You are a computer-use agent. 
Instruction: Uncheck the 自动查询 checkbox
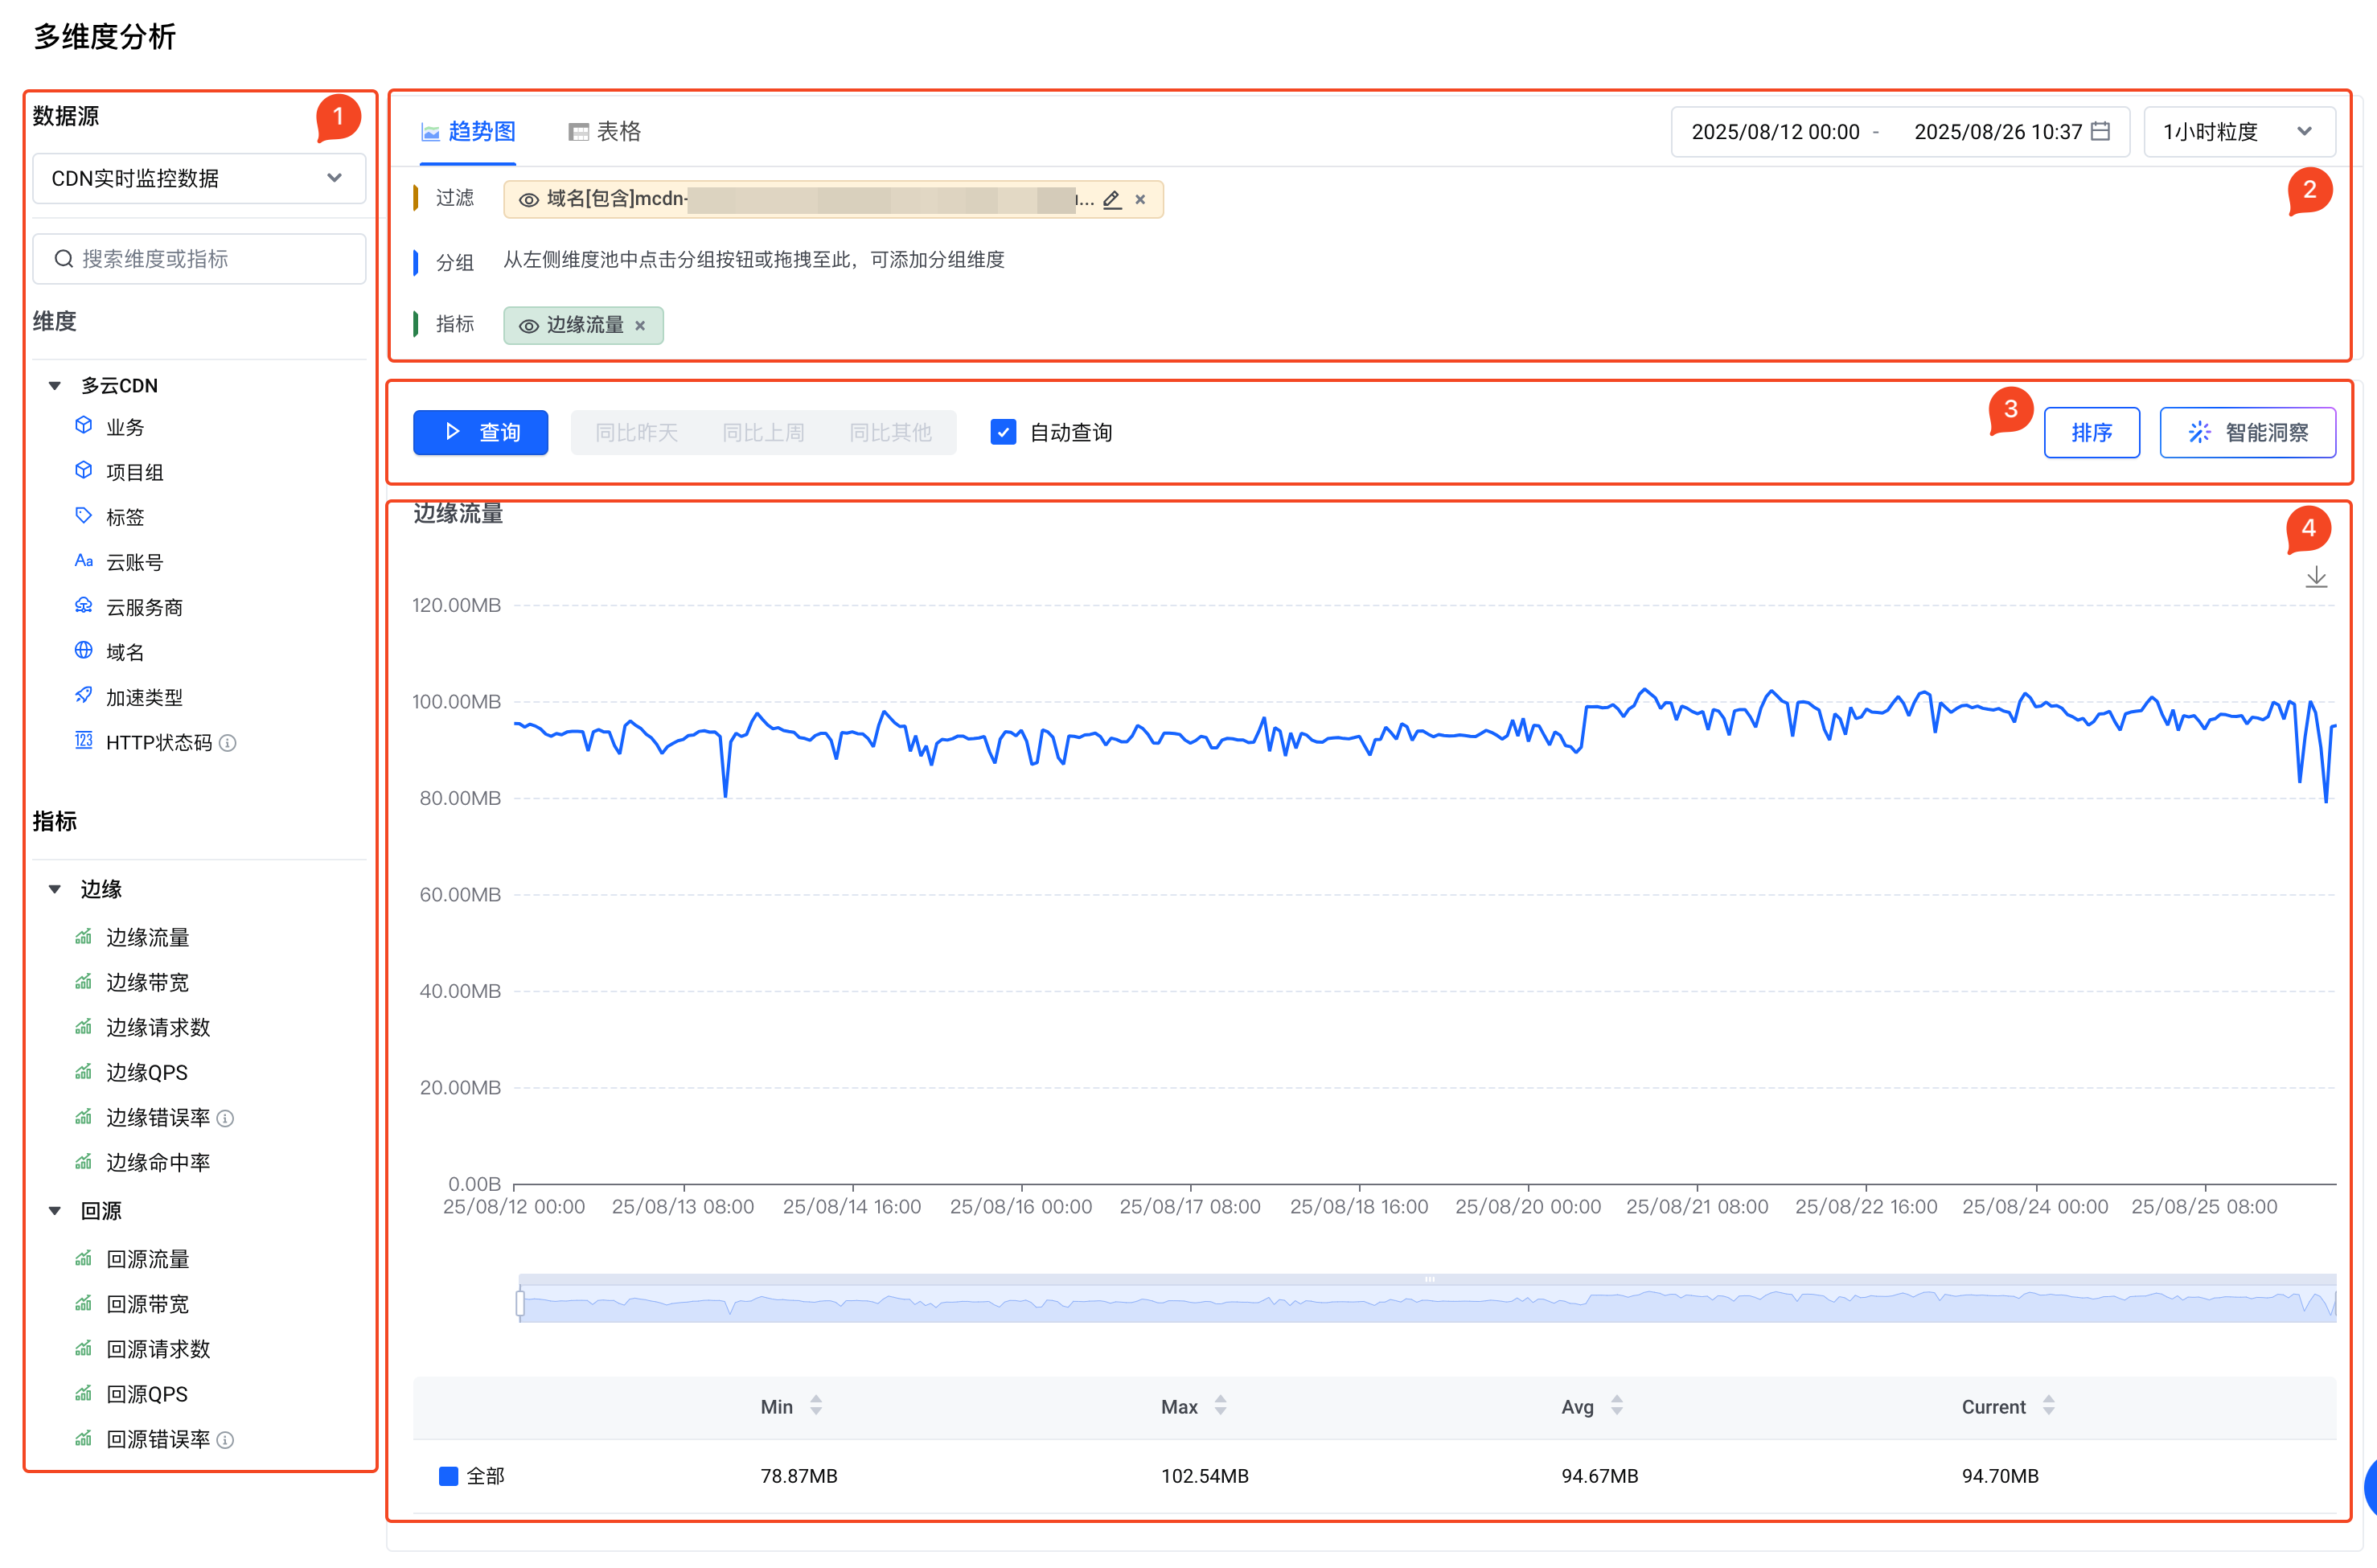coord(1003,432)
